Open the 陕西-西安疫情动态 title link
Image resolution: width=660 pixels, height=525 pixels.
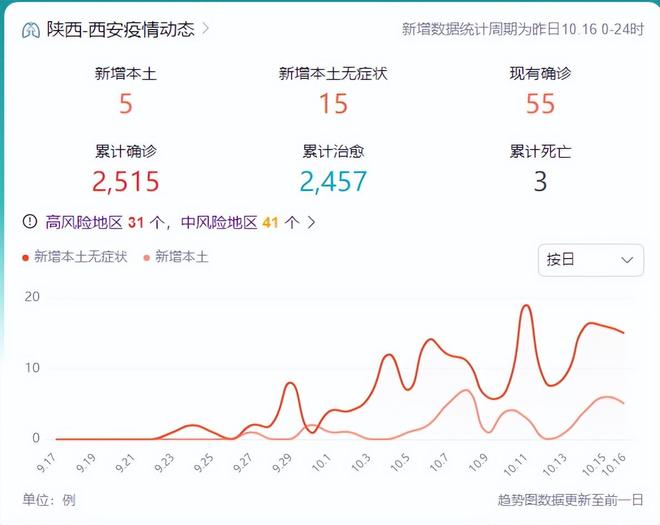(119, 29)
